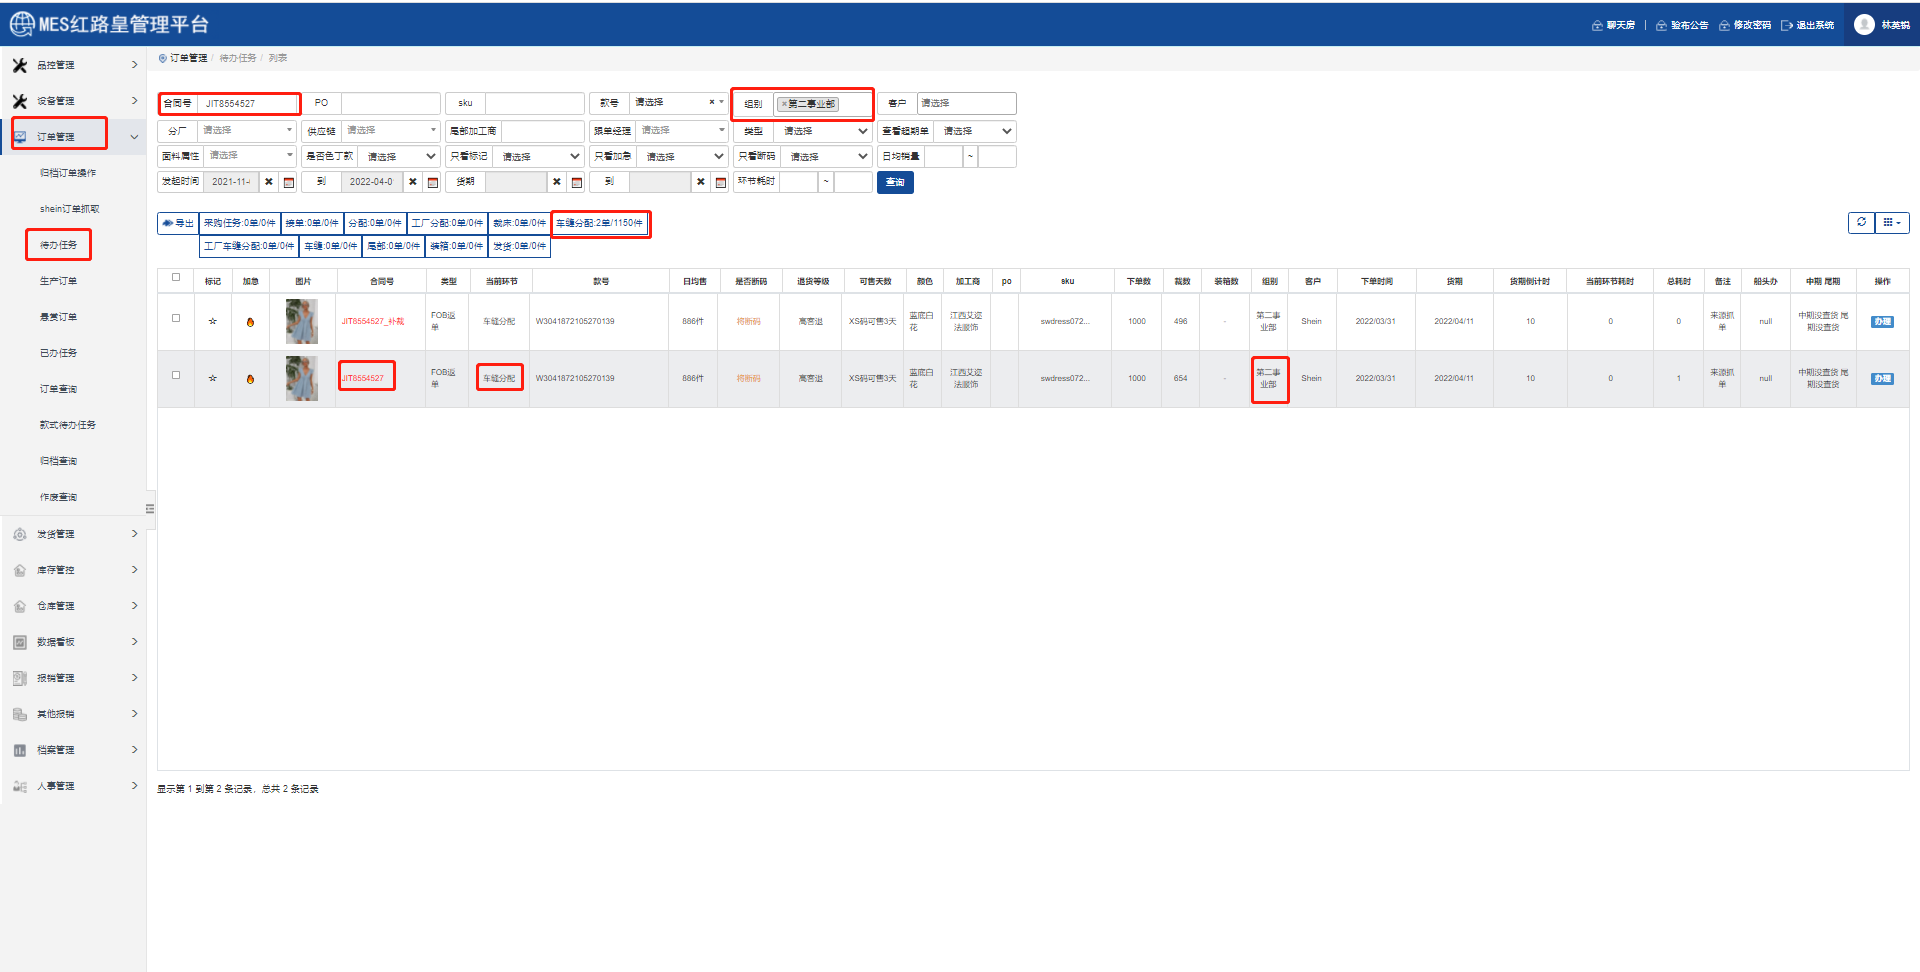Viewport: 1920px width, 972px height.
Task: Click the 退出系统 logout icon
Action: coord(1787,25)
